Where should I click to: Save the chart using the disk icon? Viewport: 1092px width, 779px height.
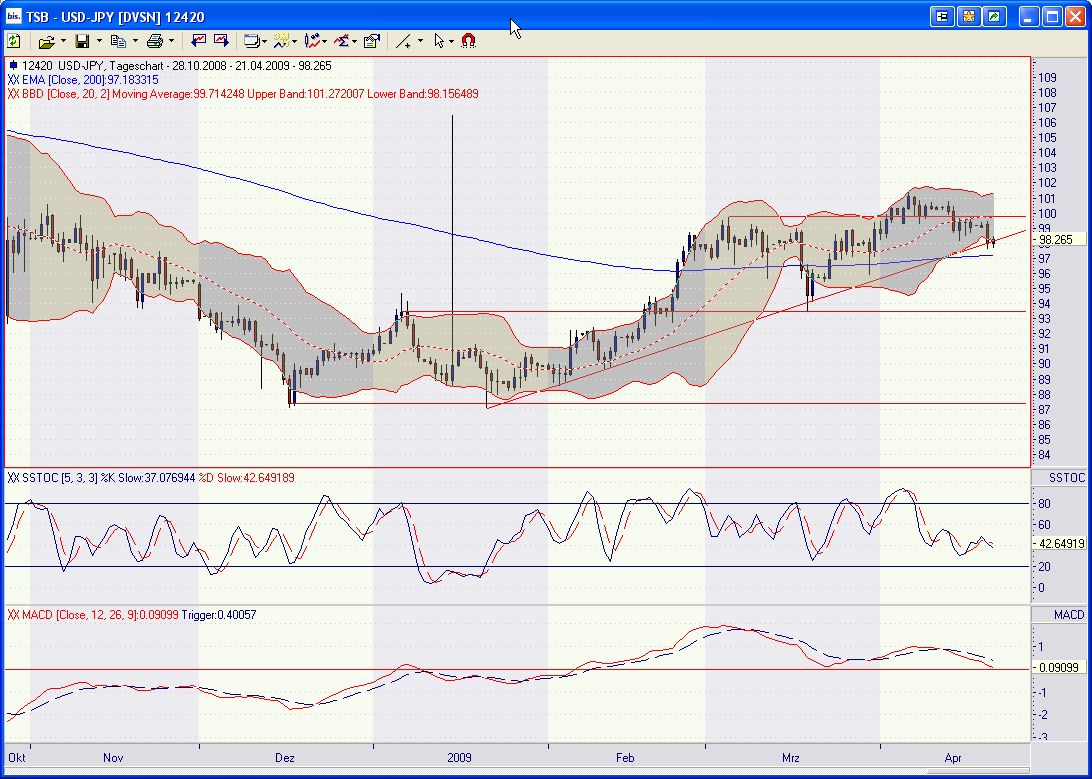(x=83, y=41)
